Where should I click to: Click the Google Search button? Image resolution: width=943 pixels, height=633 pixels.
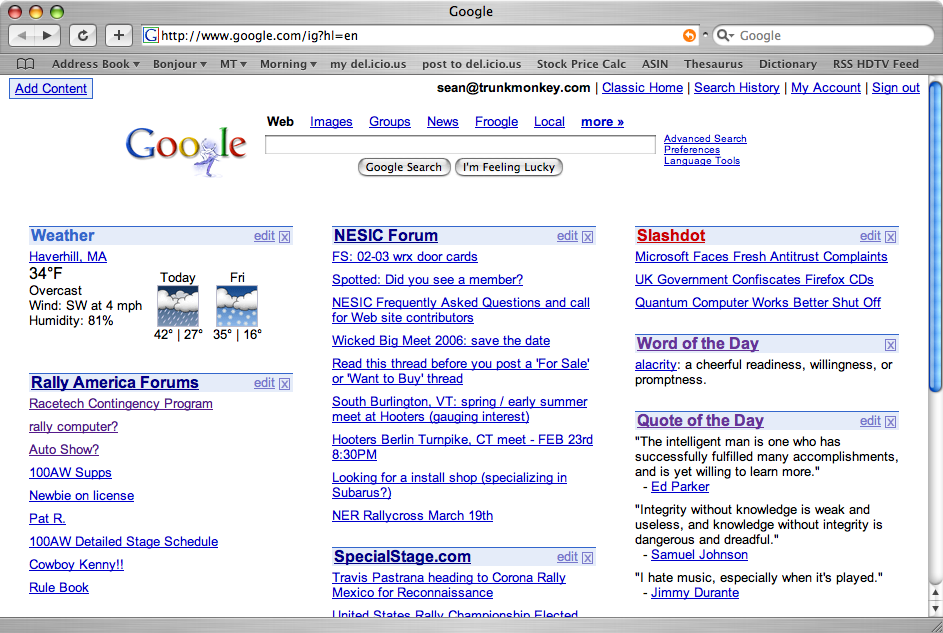click(x=404, y=167)
